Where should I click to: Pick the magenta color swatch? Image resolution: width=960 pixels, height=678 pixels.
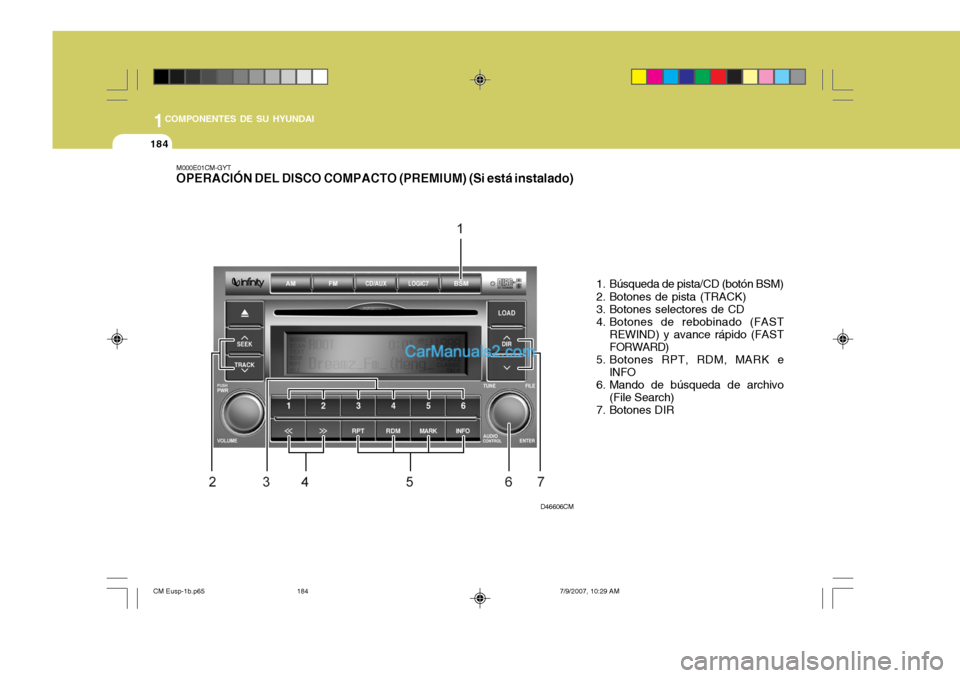coord(655,77)
